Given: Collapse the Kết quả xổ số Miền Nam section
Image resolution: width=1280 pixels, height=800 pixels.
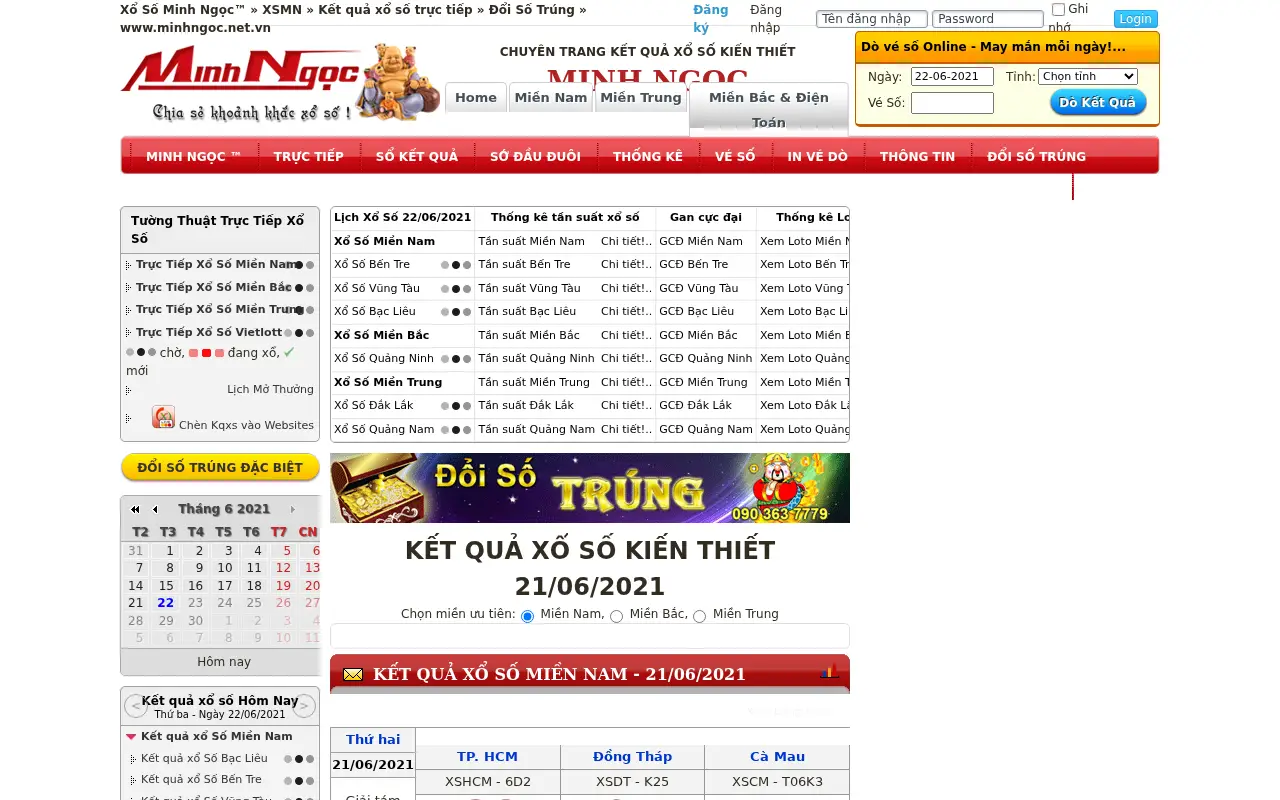Looking at the screenshot, I should pyautogui.click(x=131, y=737).
